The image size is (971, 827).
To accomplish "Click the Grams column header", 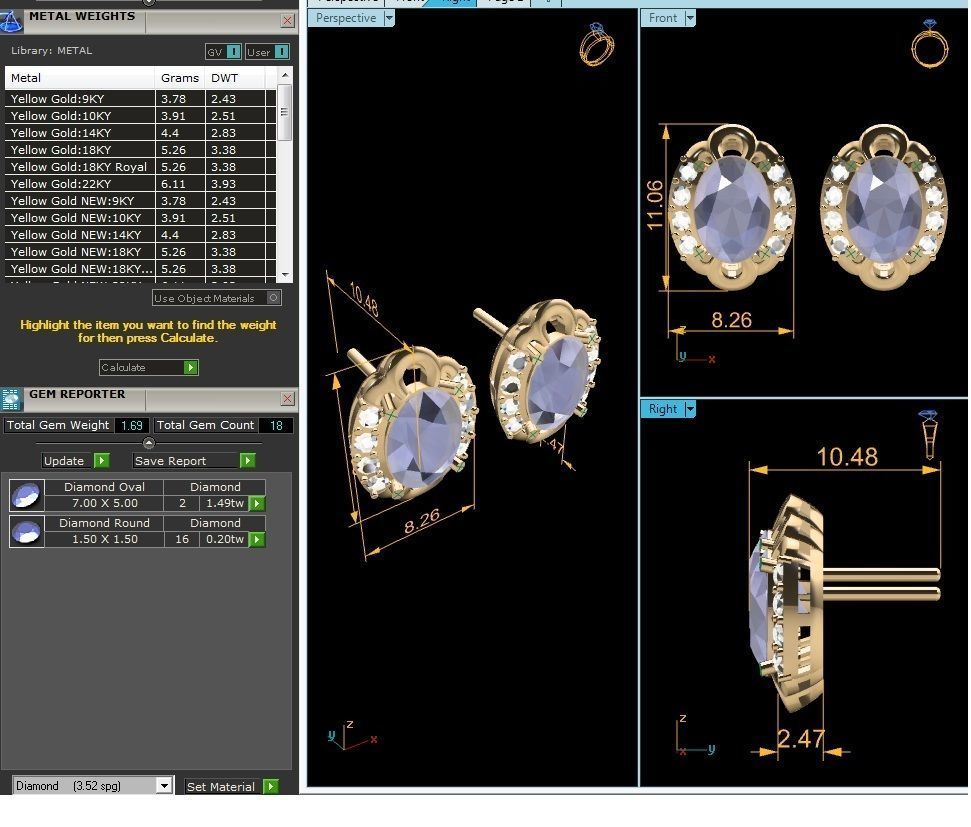I will (x=180, y=78).
